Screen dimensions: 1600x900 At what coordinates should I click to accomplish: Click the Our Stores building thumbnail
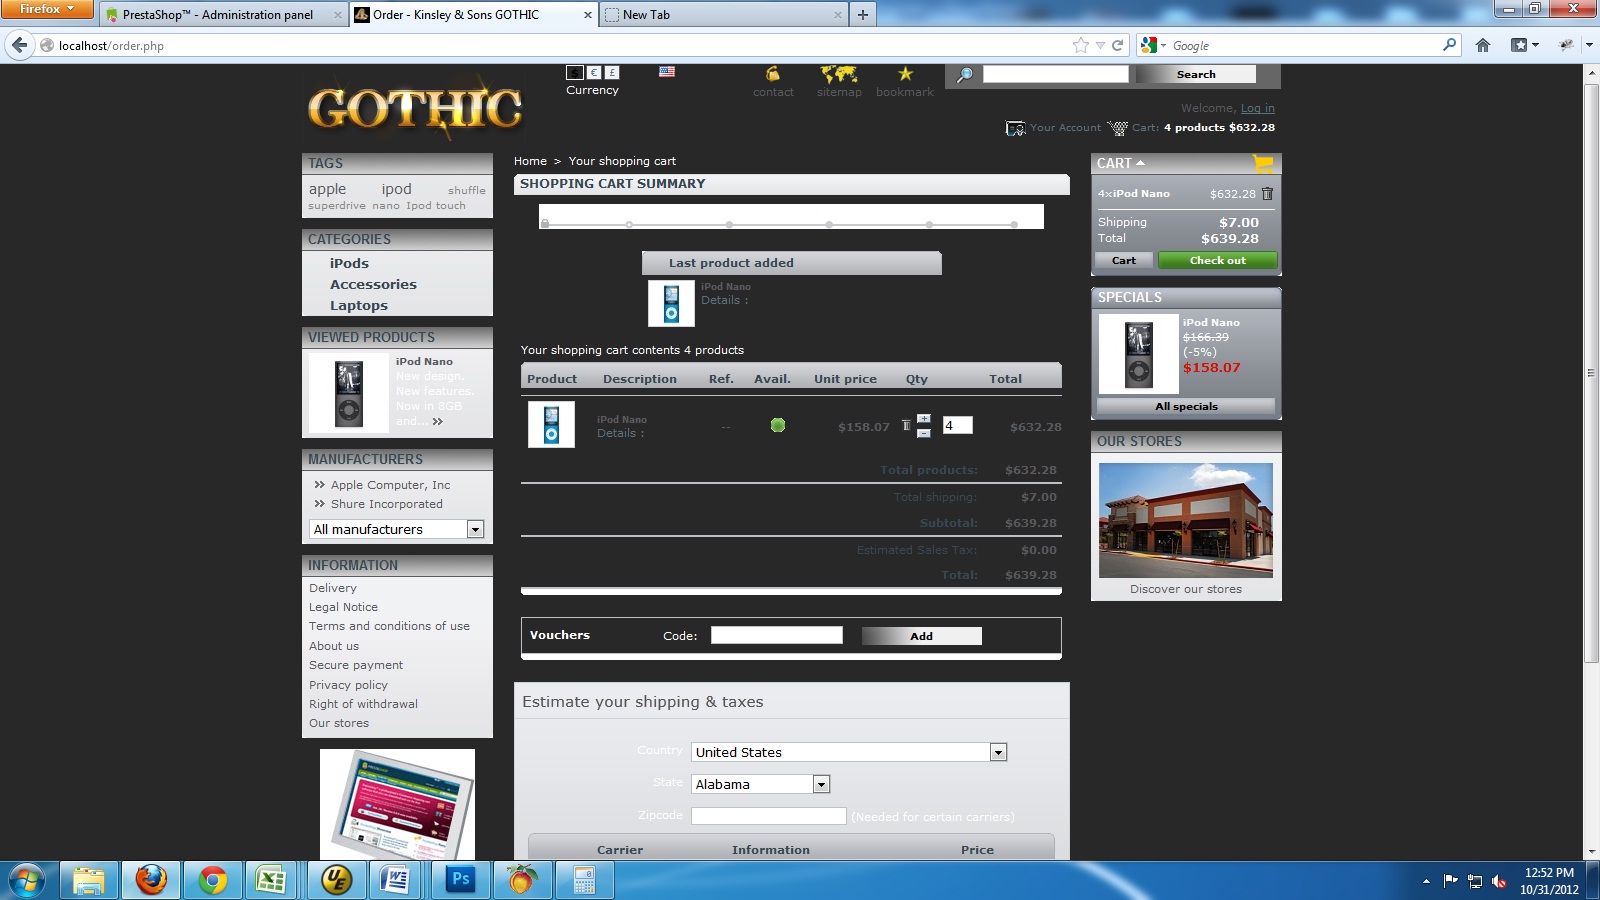click(1185, 520)
